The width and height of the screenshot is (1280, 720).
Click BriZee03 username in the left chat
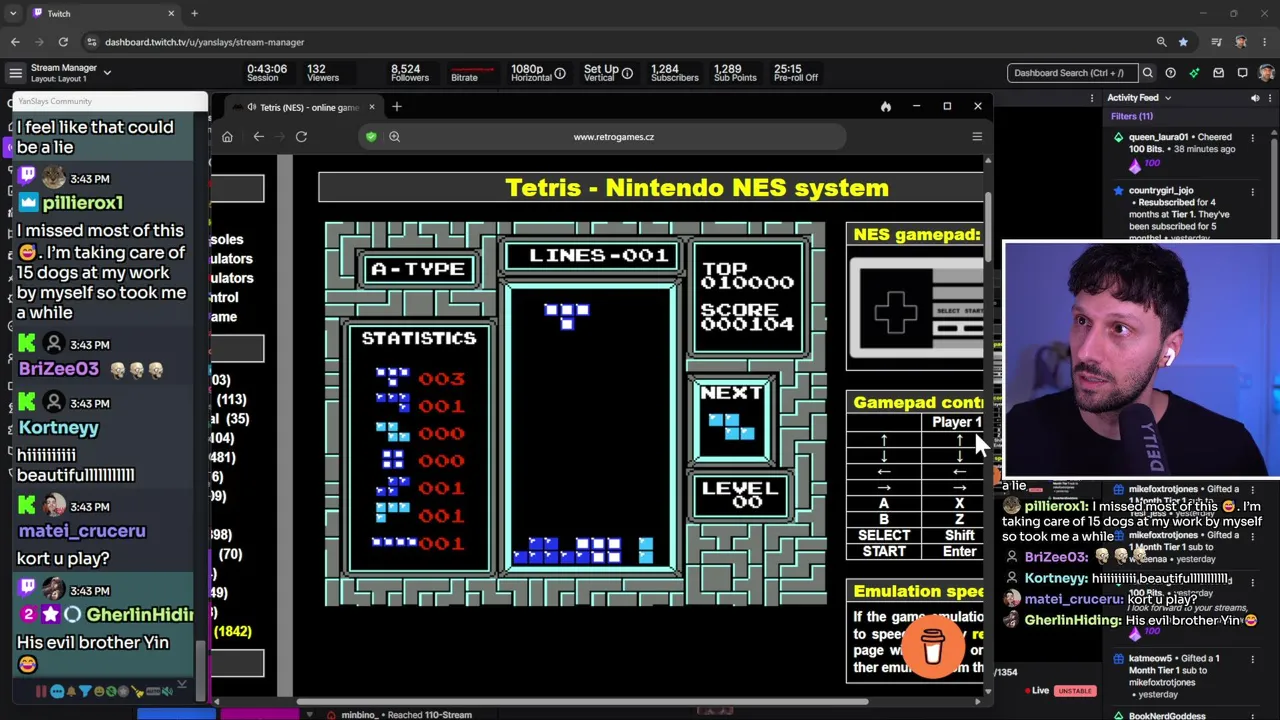coord(59,369)
